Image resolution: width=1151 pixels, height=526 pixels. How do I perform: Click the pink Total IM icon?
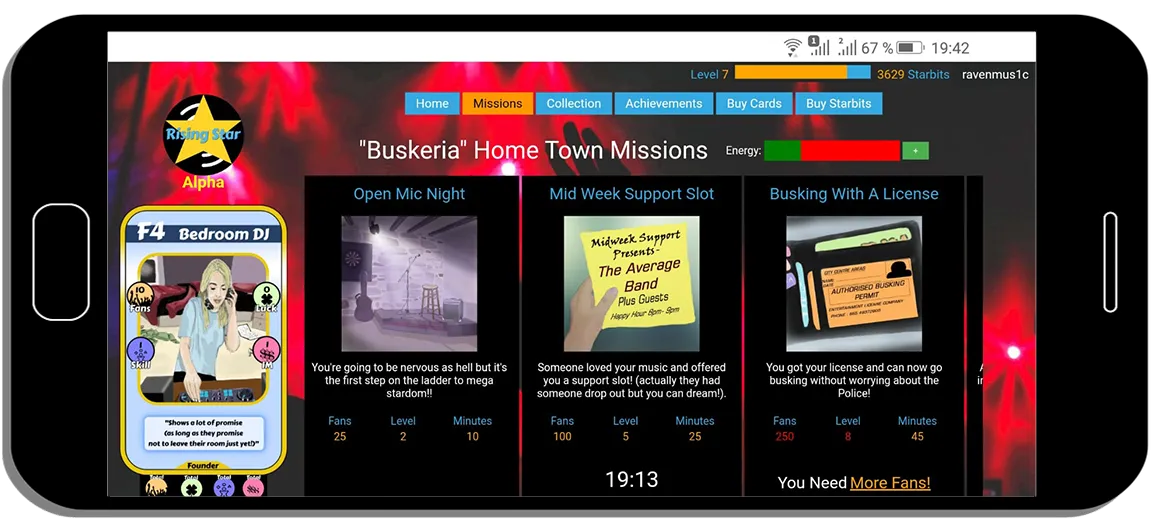(x=253, y=487)
